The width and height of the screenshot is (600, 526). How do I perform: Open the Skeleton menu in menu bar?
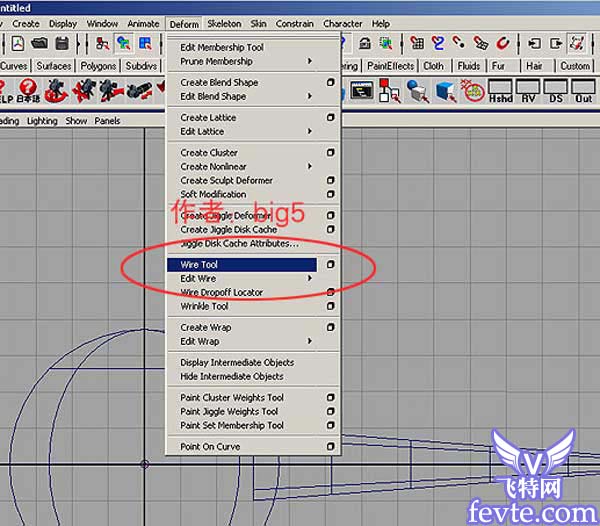[x=224, y=24]
